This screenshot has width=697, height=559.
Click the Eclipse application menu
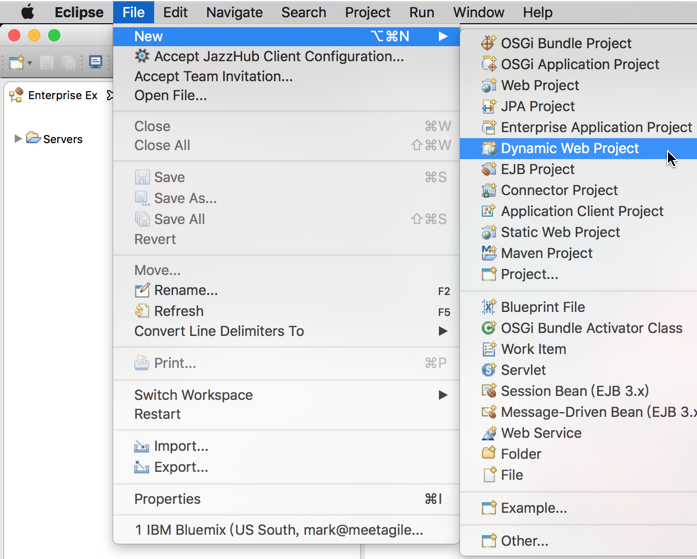tap(79, 12)
